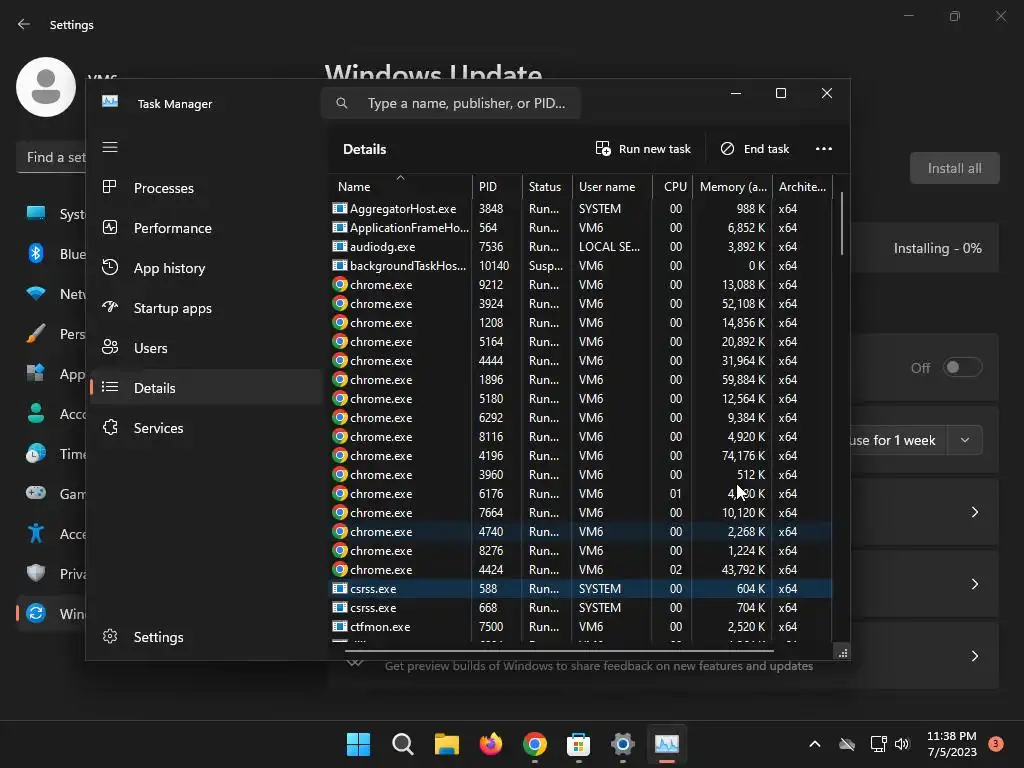Select csrss.exe icon with PID 668
The height and width of the screenshot is (768, 1024).
coord(340,607)
